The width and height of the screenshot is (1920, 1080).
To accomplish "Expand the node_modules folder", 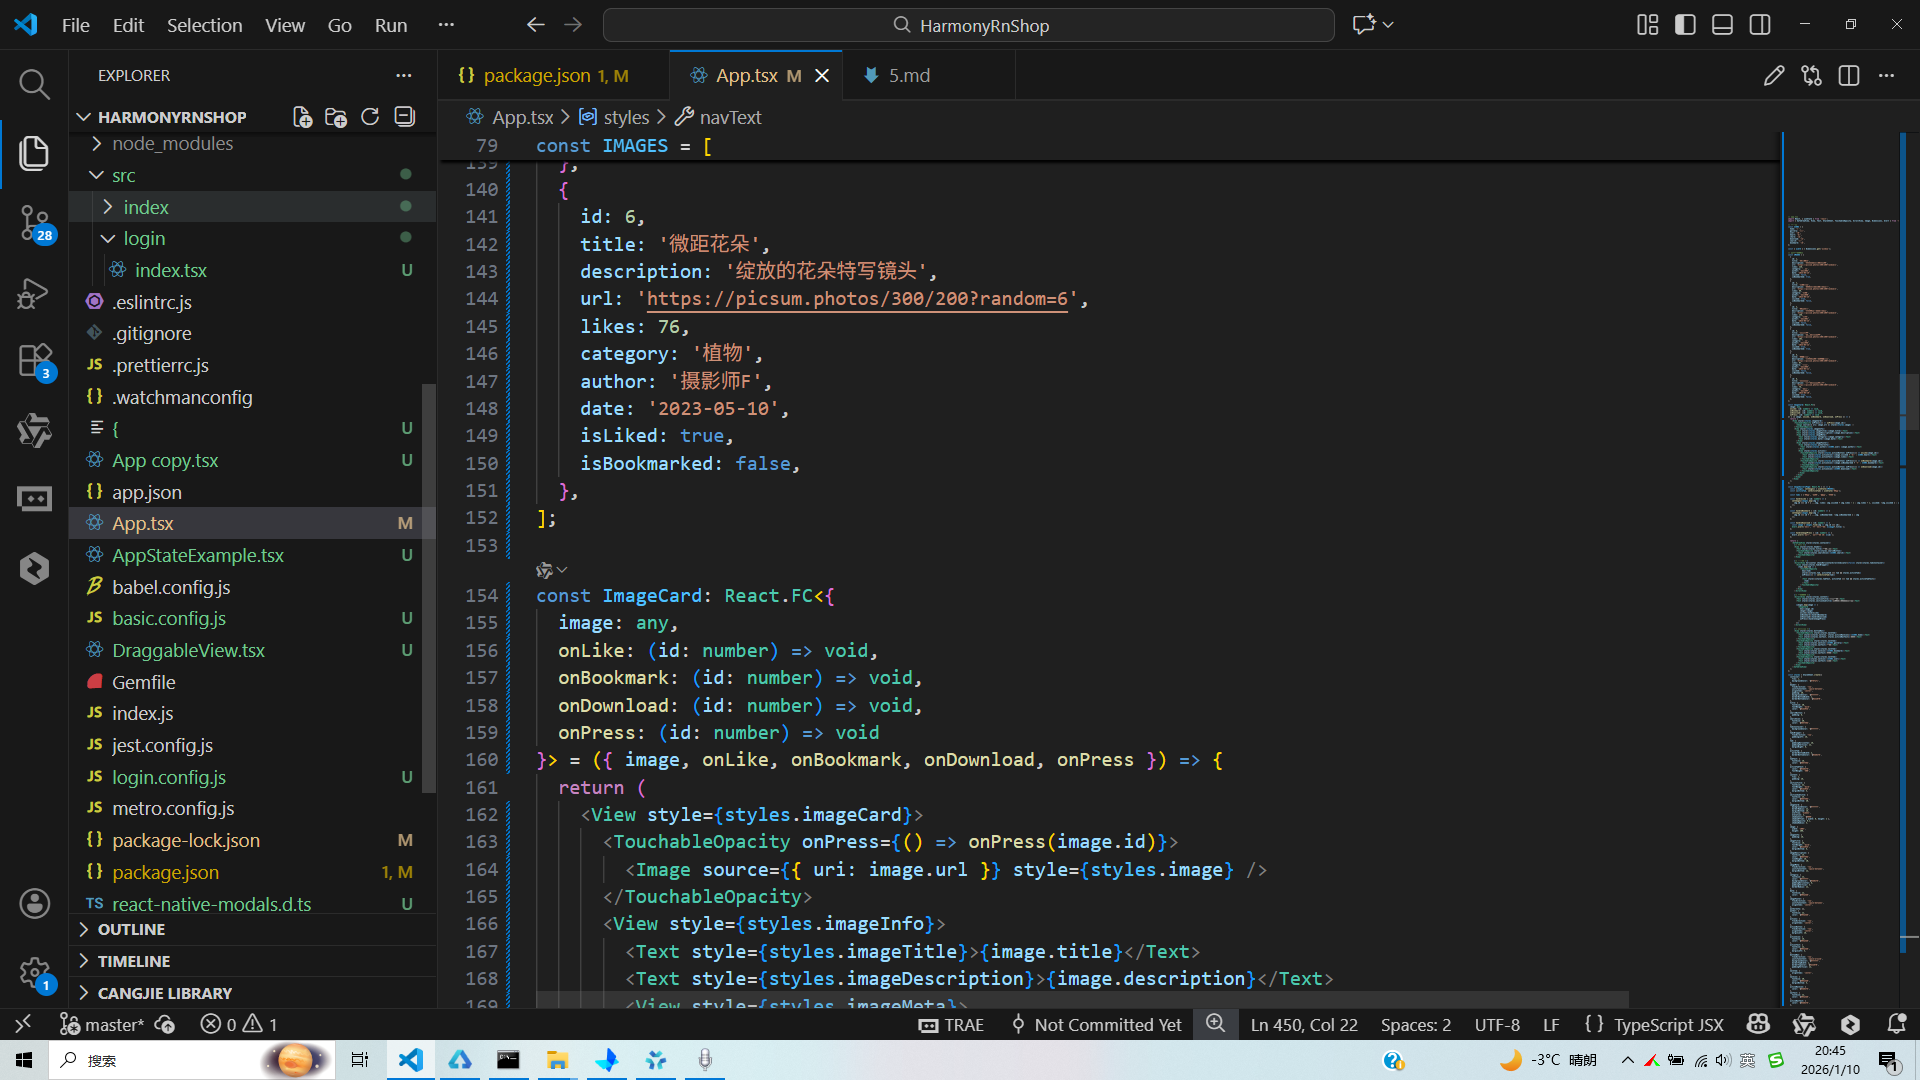I will [x=172, y=144].
